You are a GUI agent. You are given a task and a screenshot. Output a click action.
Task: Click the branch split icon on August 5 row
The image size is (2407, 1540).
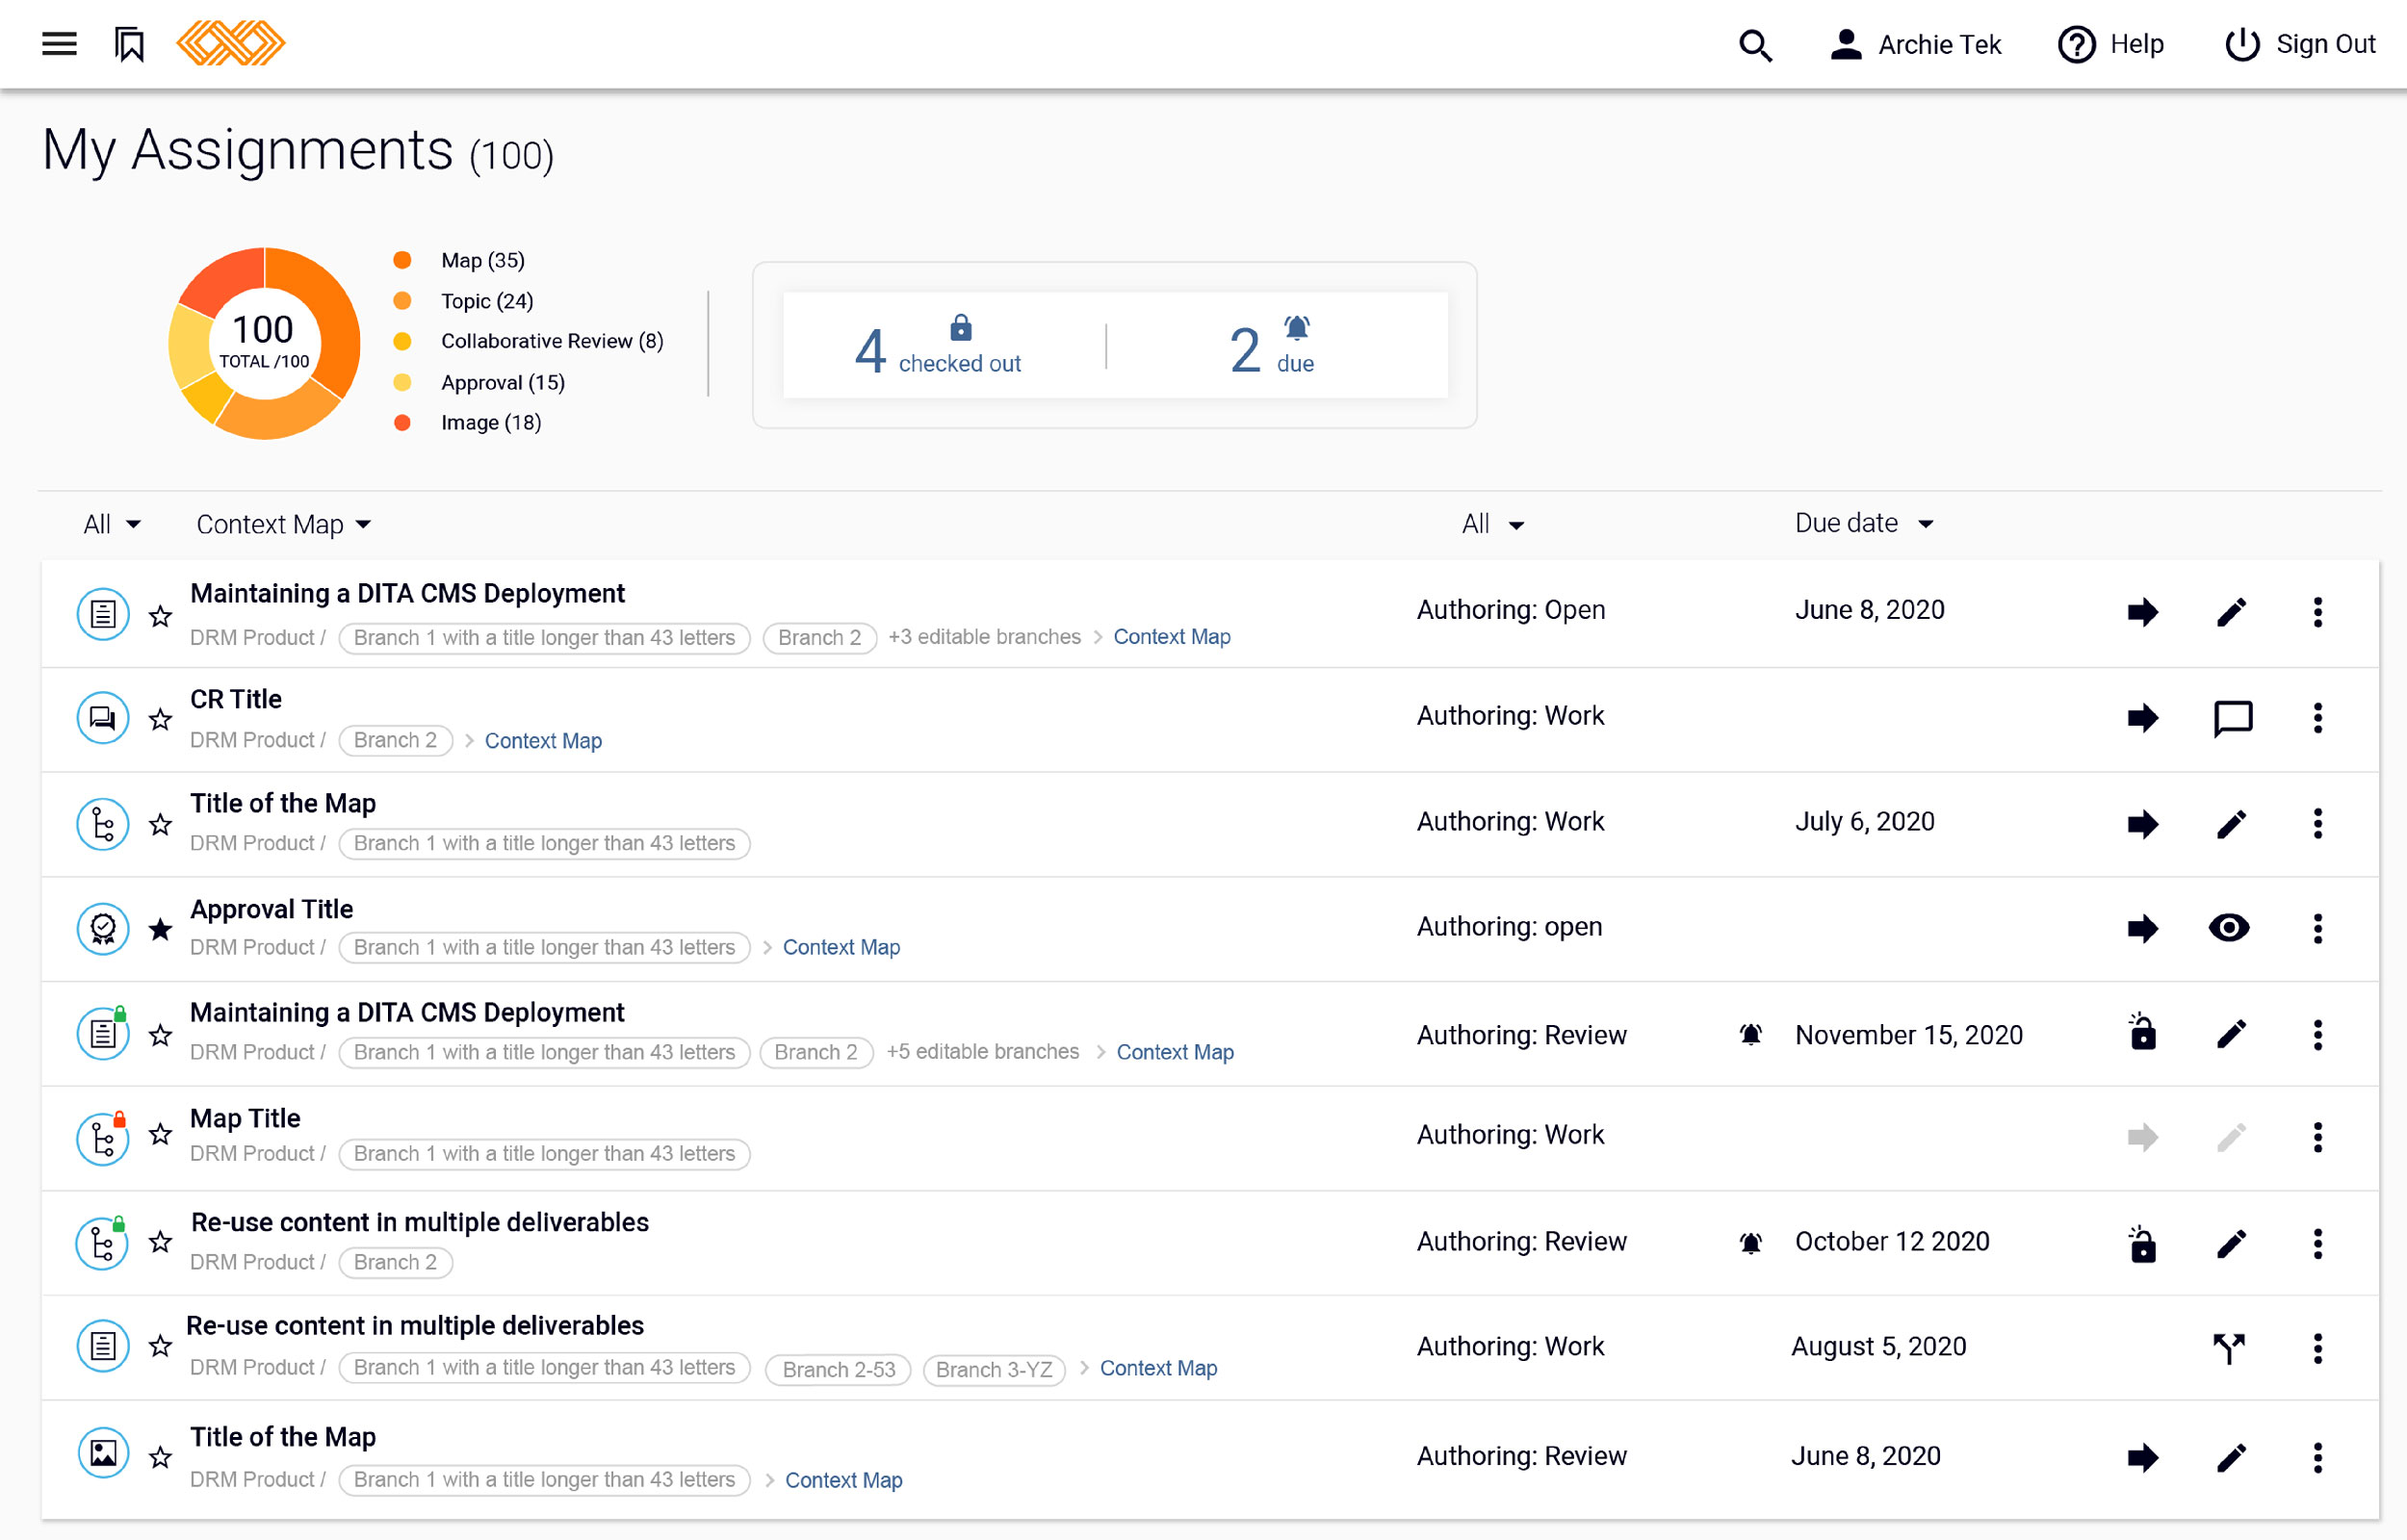coord(2229,1348)
